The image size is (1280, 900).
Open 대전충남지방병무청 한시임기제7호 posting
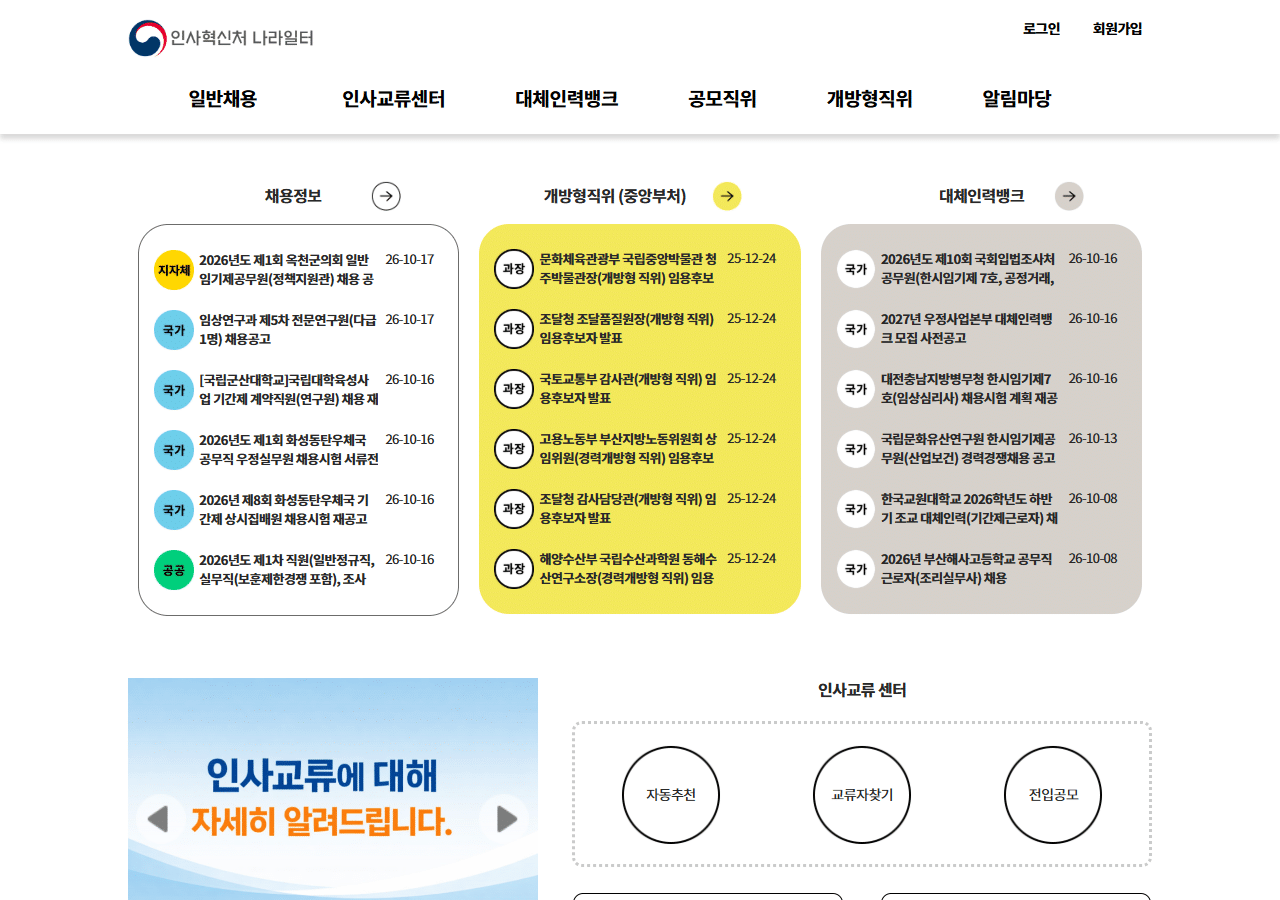pyautogui.click(x=969, y=388)
